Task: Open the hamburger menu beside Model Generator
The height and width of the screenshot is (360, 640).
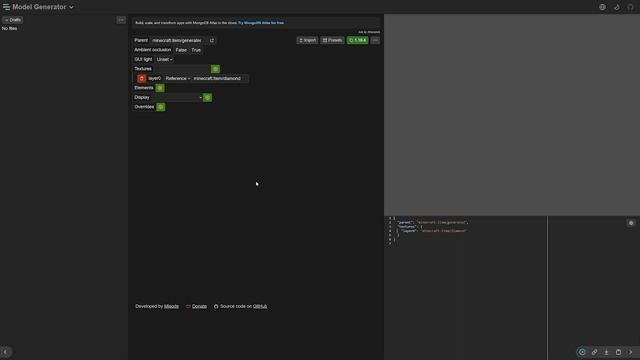Action: point(6,7)
